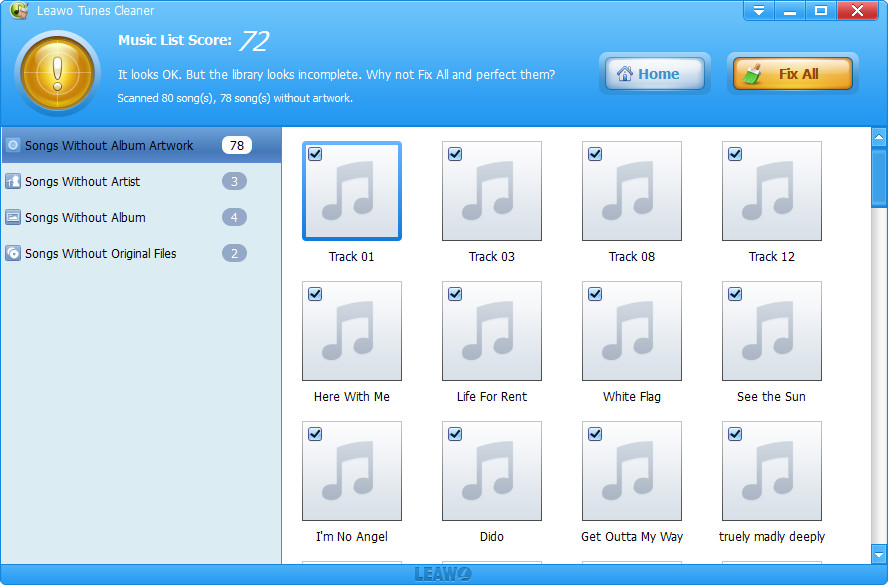The image size is (888, 585).
Task: Click the scrollbar down arrow
Action: (879, 554)
